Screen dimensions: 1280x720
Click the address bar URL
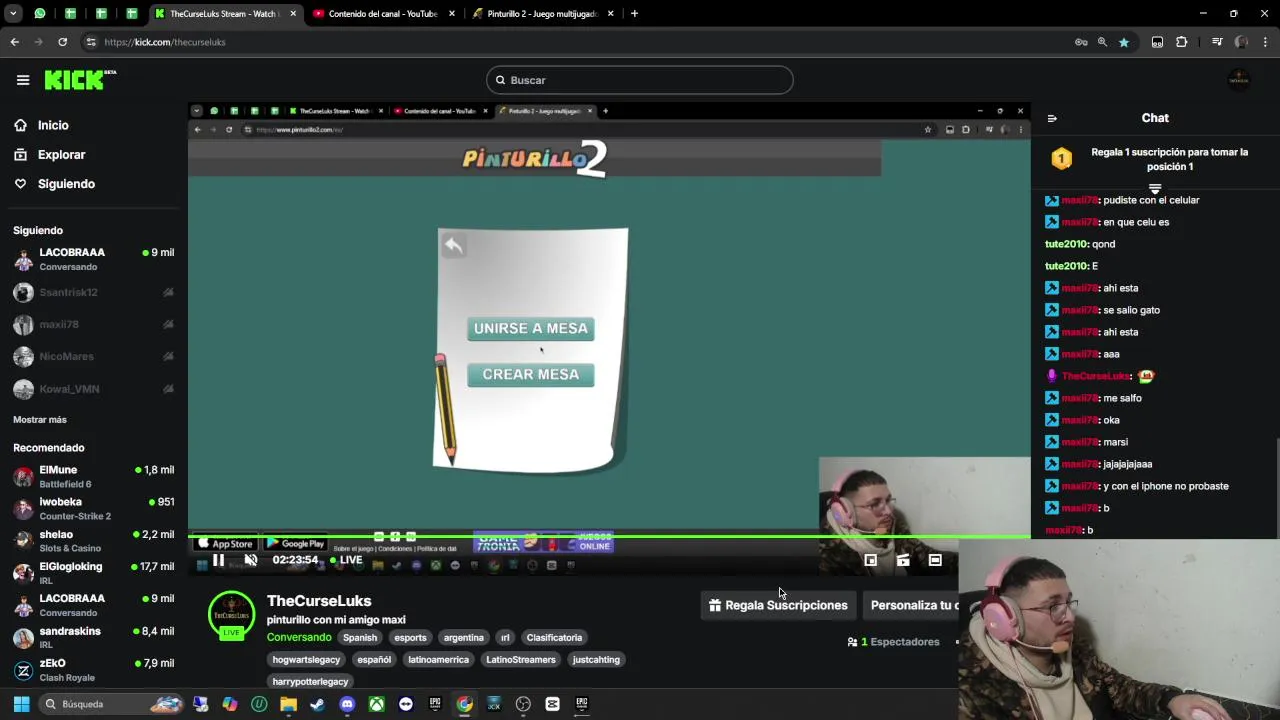pyautogui.click(x=165, y=42)
